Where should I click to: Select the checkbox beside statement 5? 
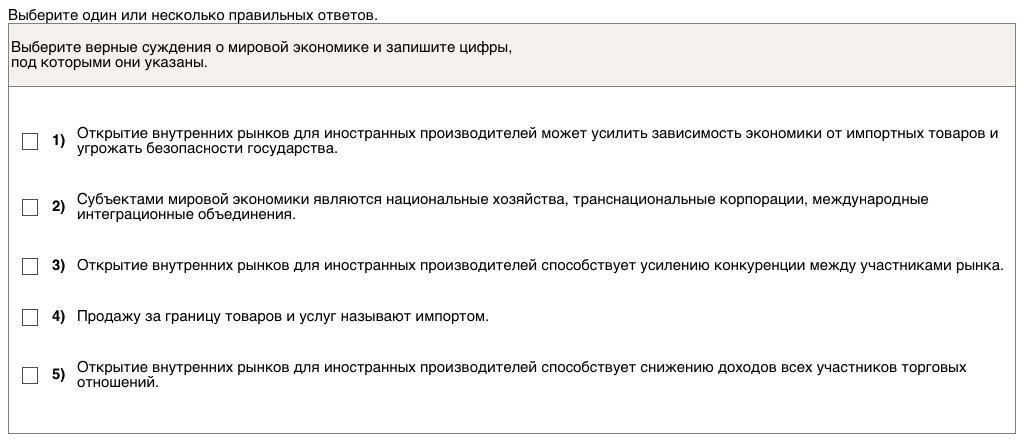pos(30,376)
